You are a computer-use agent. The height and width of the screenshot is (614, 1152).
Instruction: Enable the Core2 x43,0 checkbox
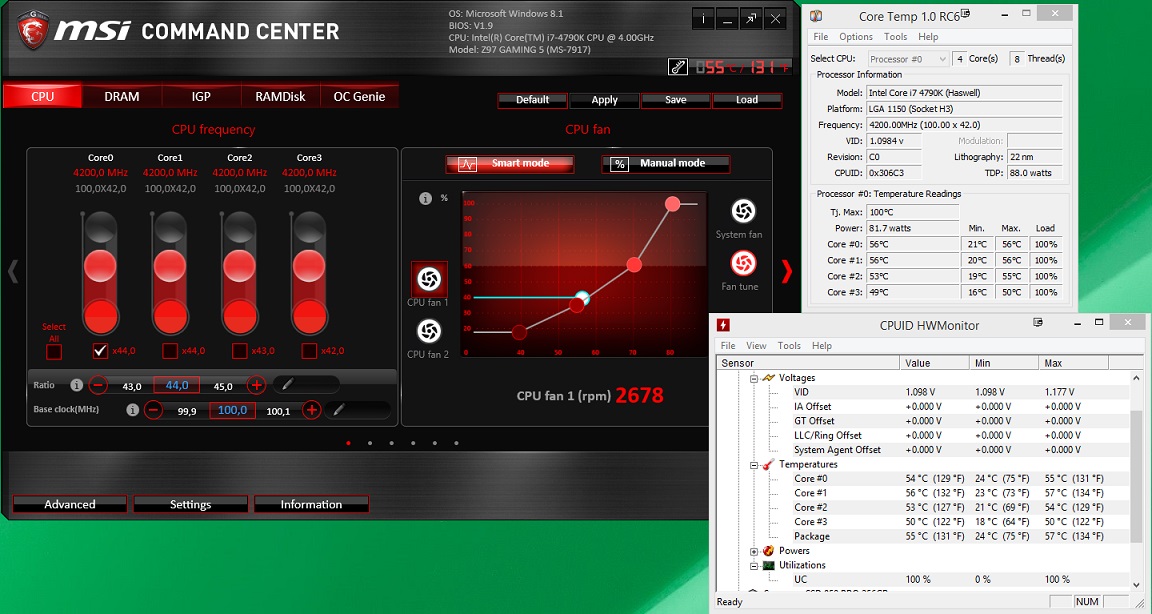239,351
